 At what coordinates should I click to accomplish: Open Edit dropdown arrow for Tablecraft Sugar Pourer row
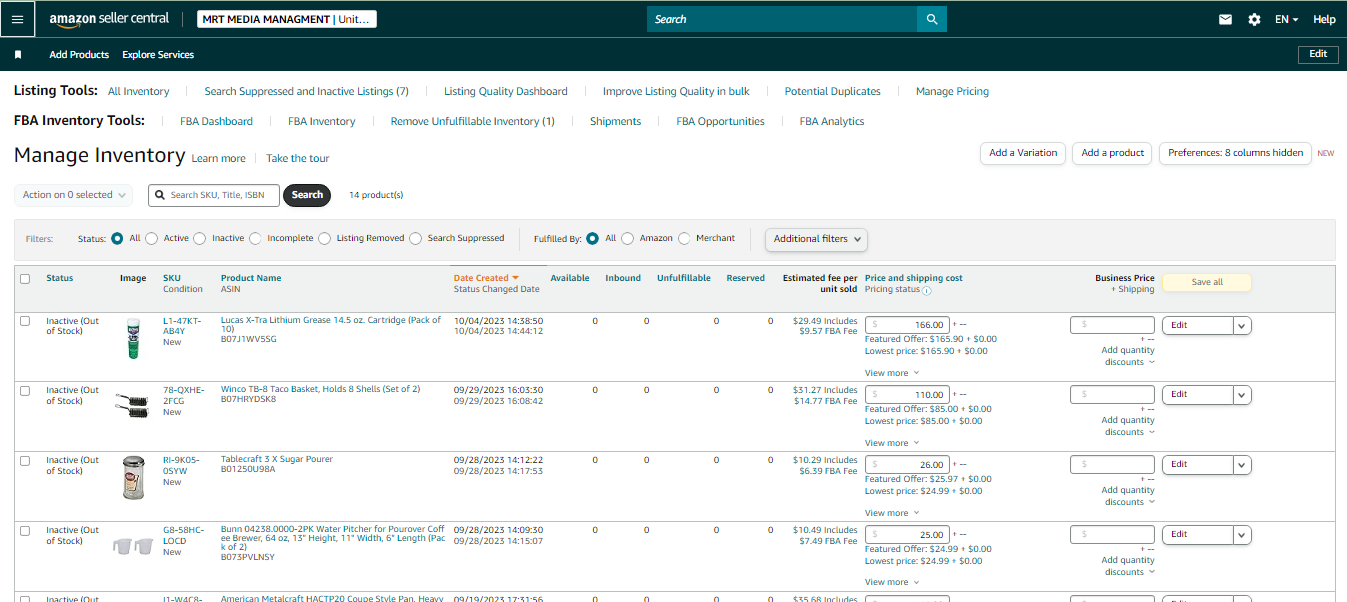pyautogui.click(x=1242, y=465)
